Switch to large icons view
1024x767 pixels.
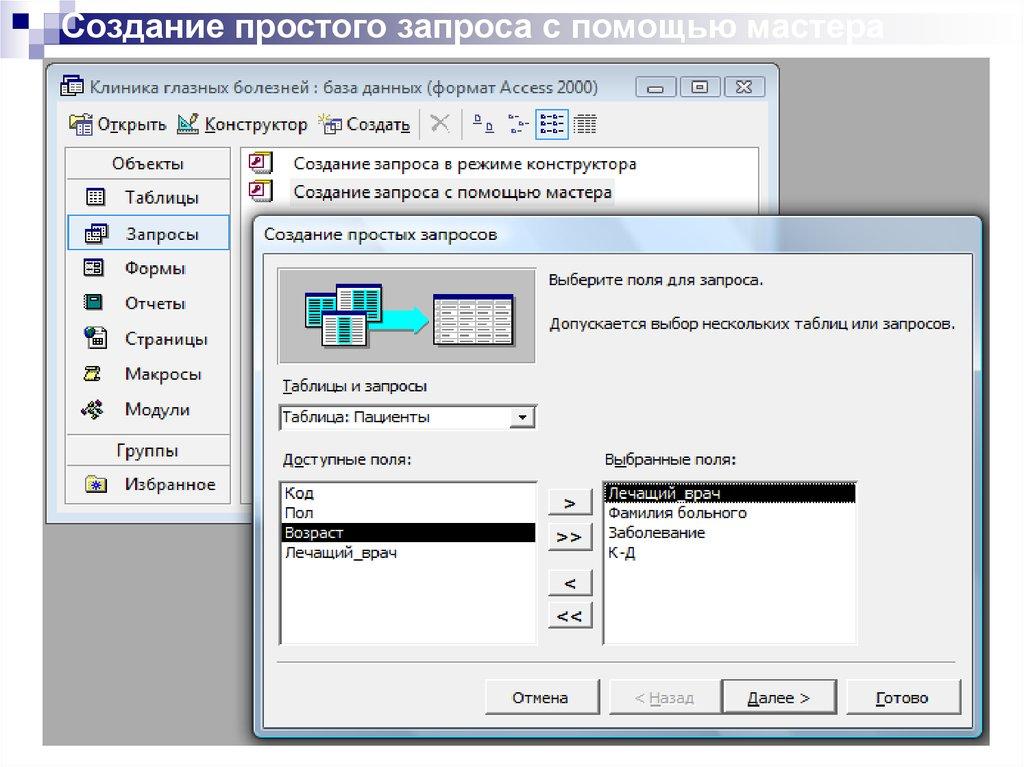(484, 124)
